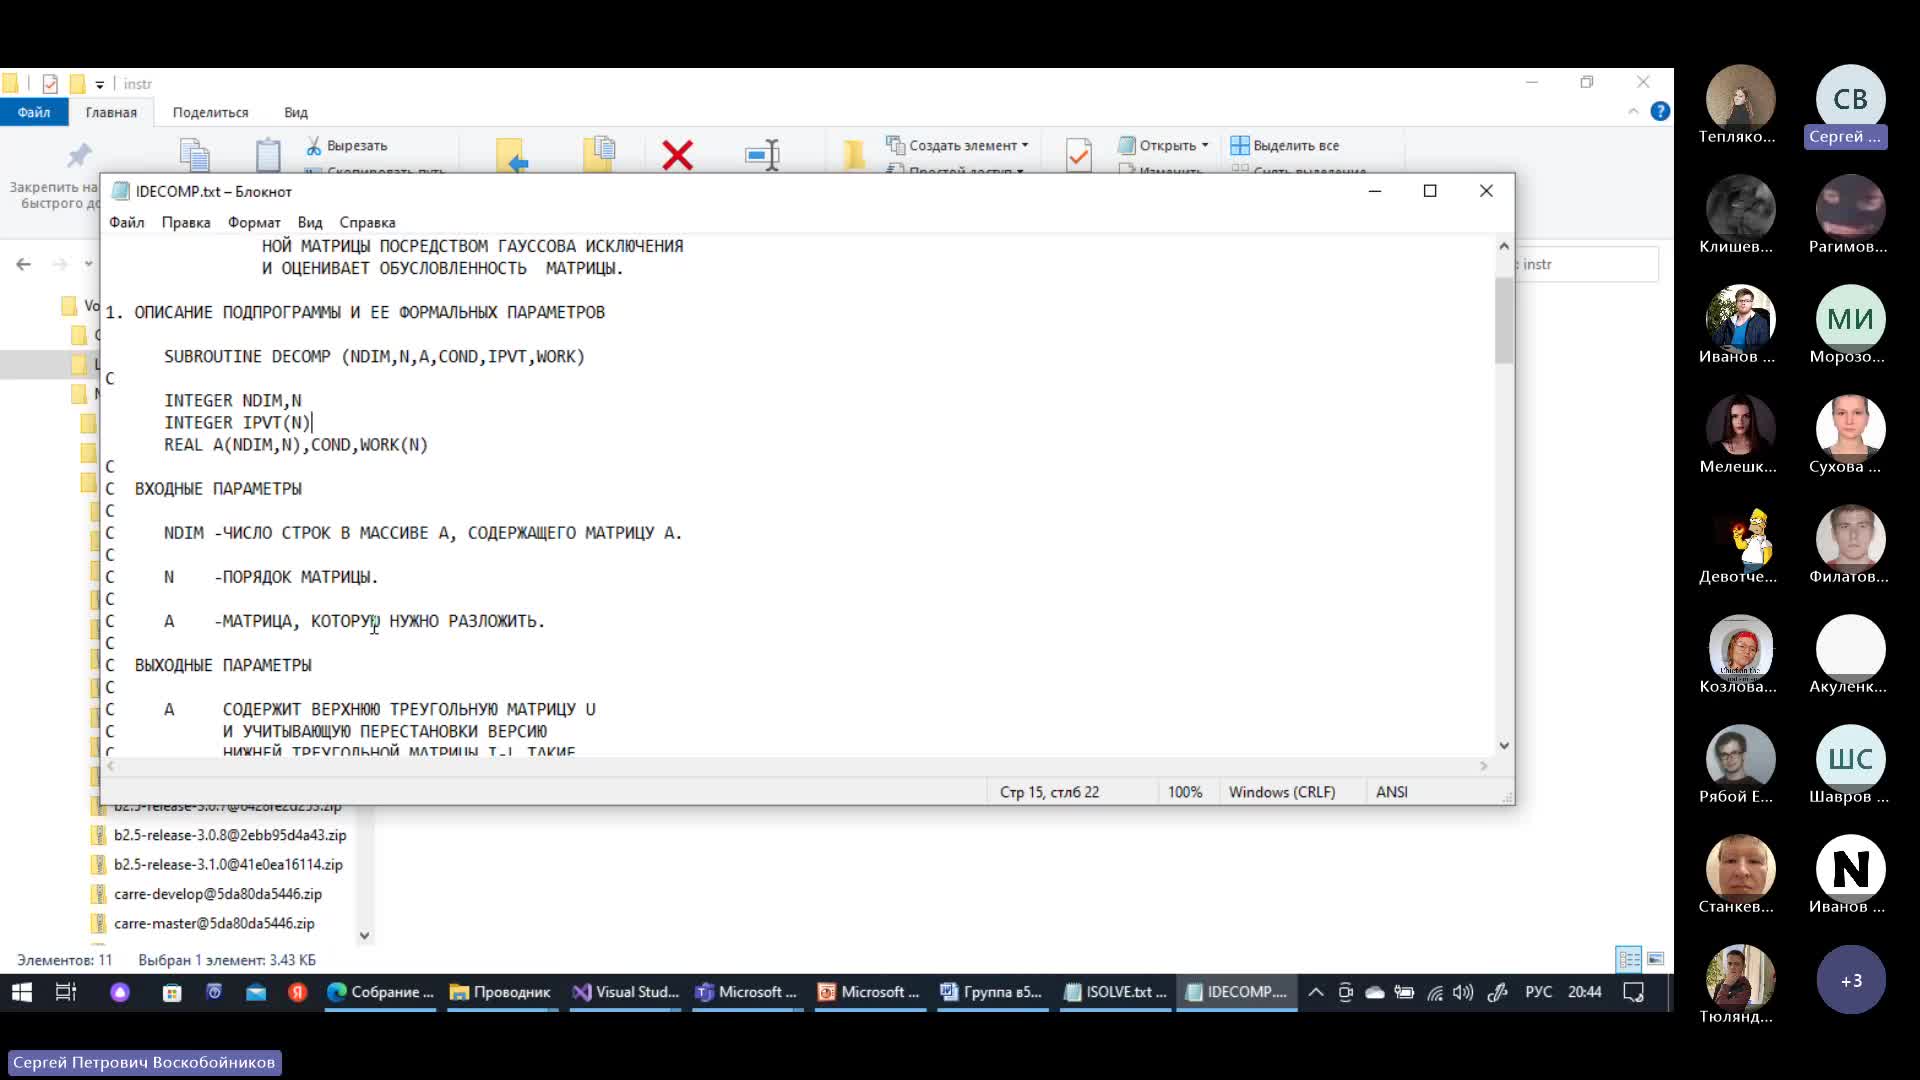Switch to the Собрание Edge taskbar window

click(381, 992)
